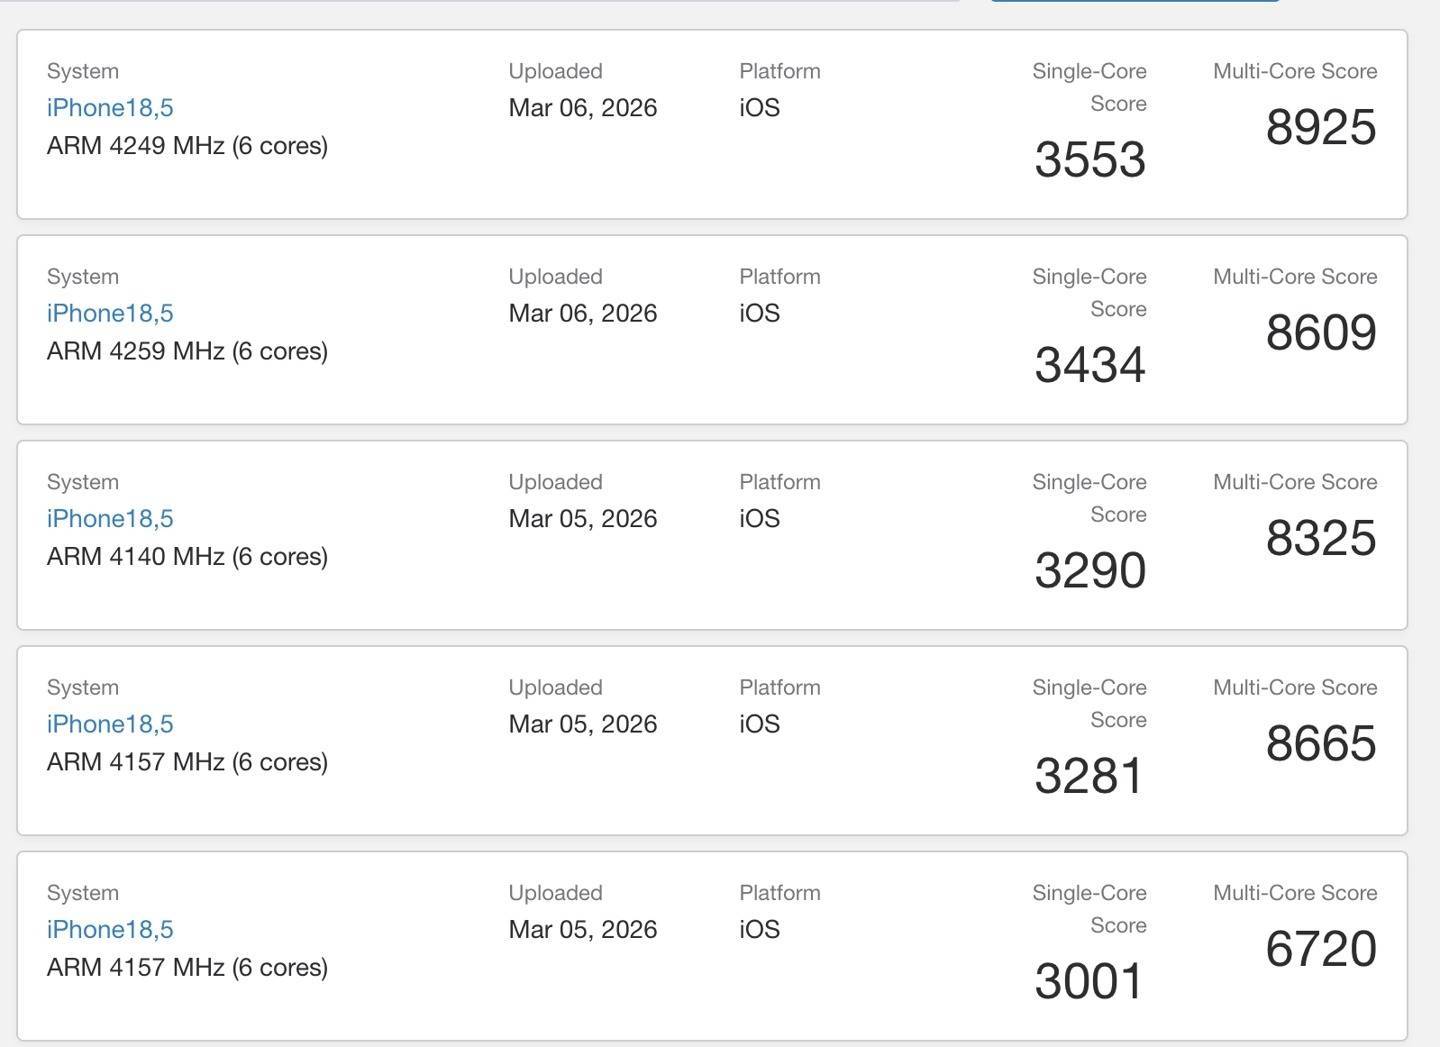This screenshot has height=1047, width=1440.
Task: Click the 8925 multi-core score
Action: pyautogui.click(x=1320, y=128)
